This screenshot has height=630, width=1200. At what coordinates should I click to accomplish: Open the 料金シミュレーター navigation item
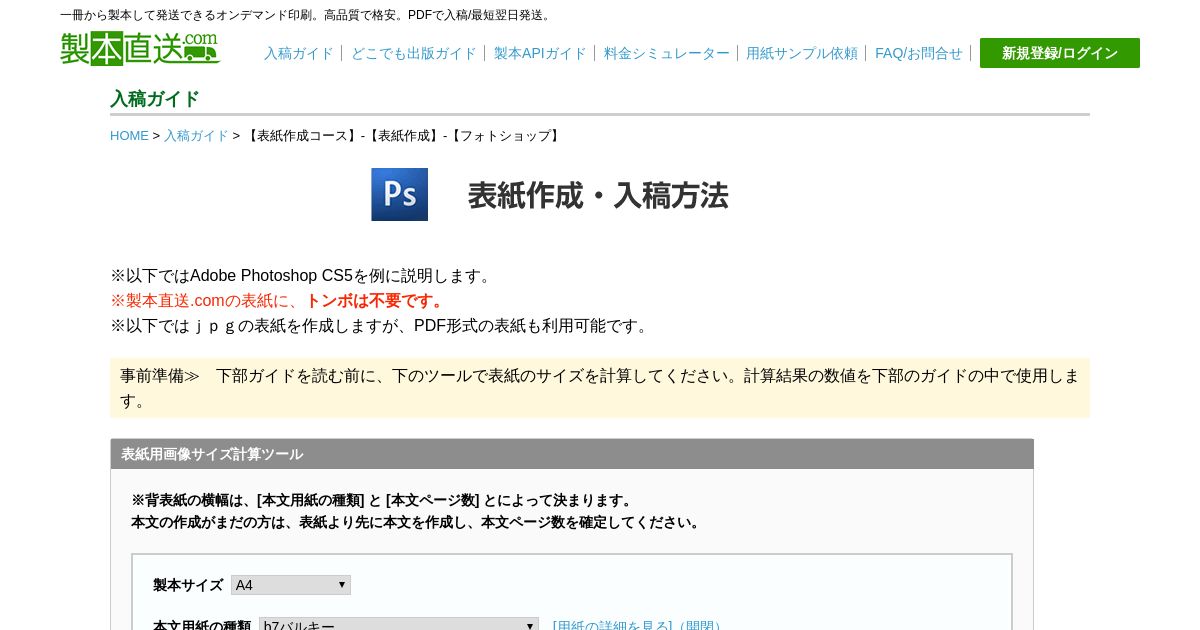[666, 54]
